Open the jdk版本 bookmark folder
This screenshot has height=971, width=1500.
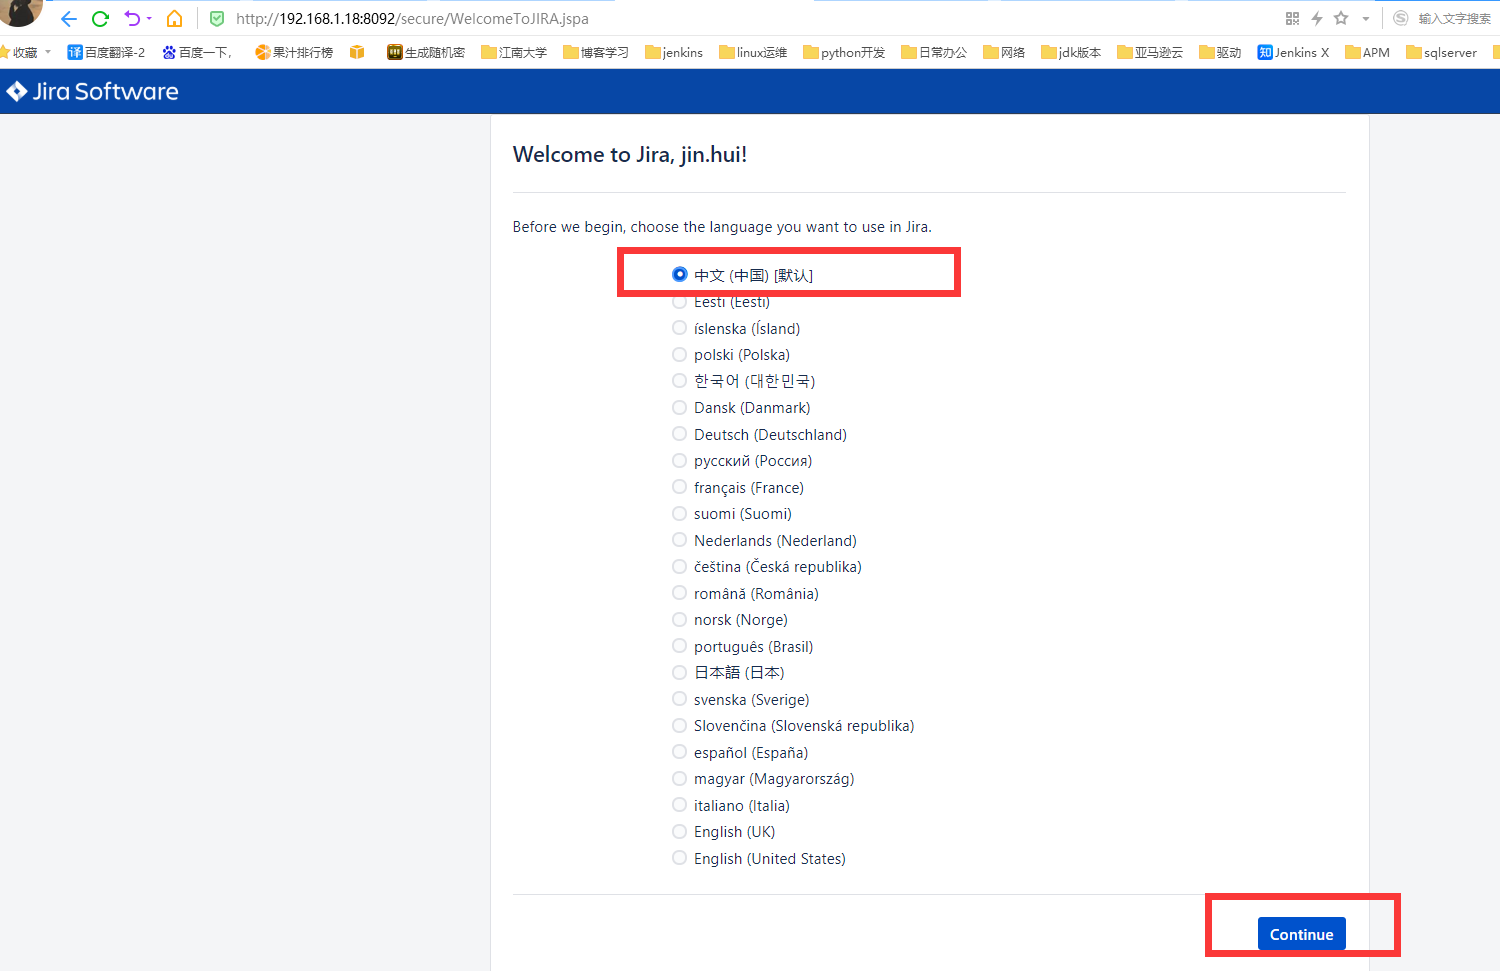click(x=1071, y=52)
